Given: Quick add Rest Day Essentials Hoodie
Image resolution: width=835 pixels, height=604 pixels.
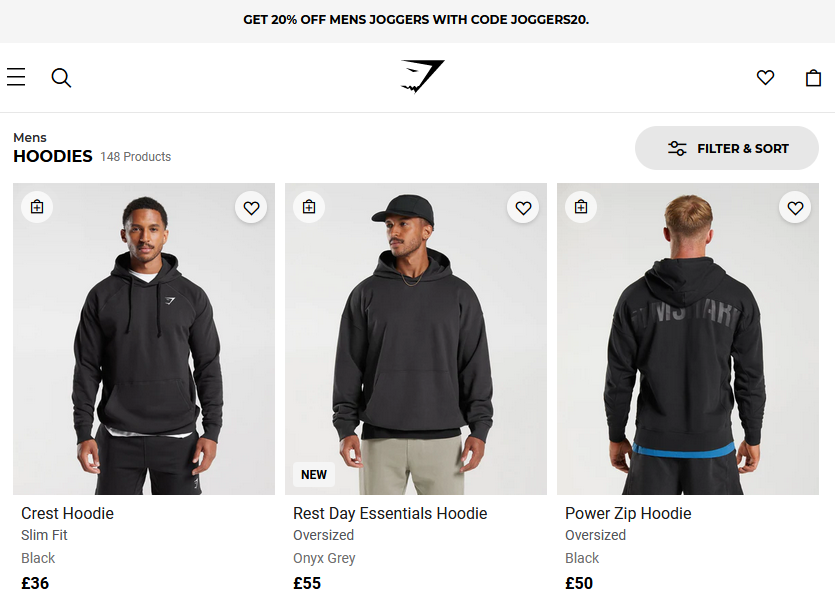Looking at the screenshot, I should pos(309,207).
